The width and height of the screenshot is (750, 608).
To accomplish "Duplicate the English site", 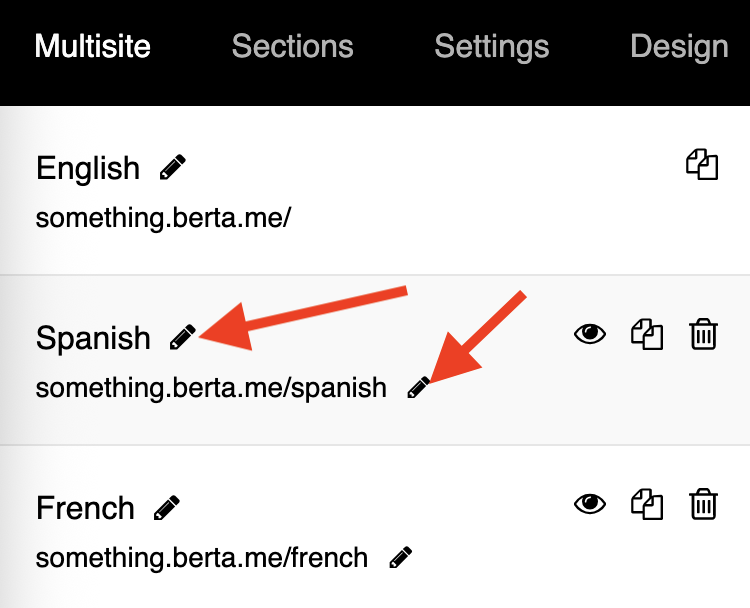I will pyautogui.click(x=702, y=165).
